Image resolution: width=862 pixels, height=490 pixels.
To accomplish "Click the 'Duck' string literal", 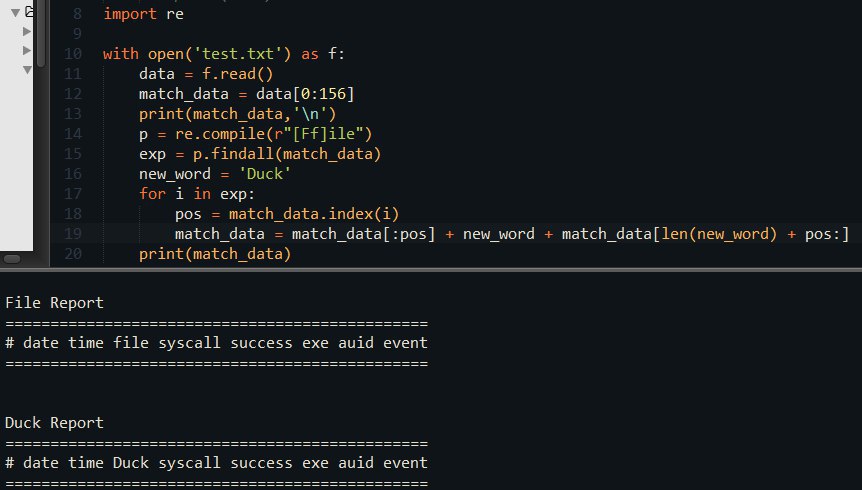I will coord(265,174).
